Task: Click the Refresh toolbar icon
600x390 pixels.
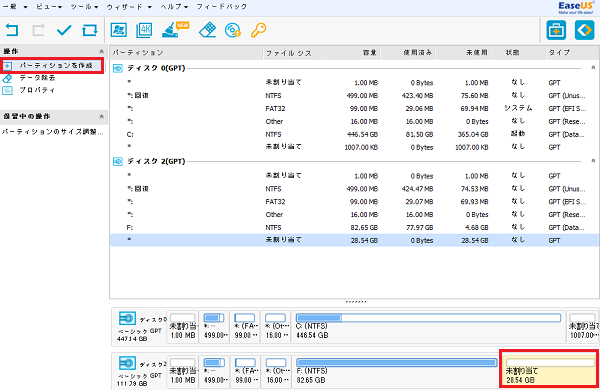Action: point(90,30)
